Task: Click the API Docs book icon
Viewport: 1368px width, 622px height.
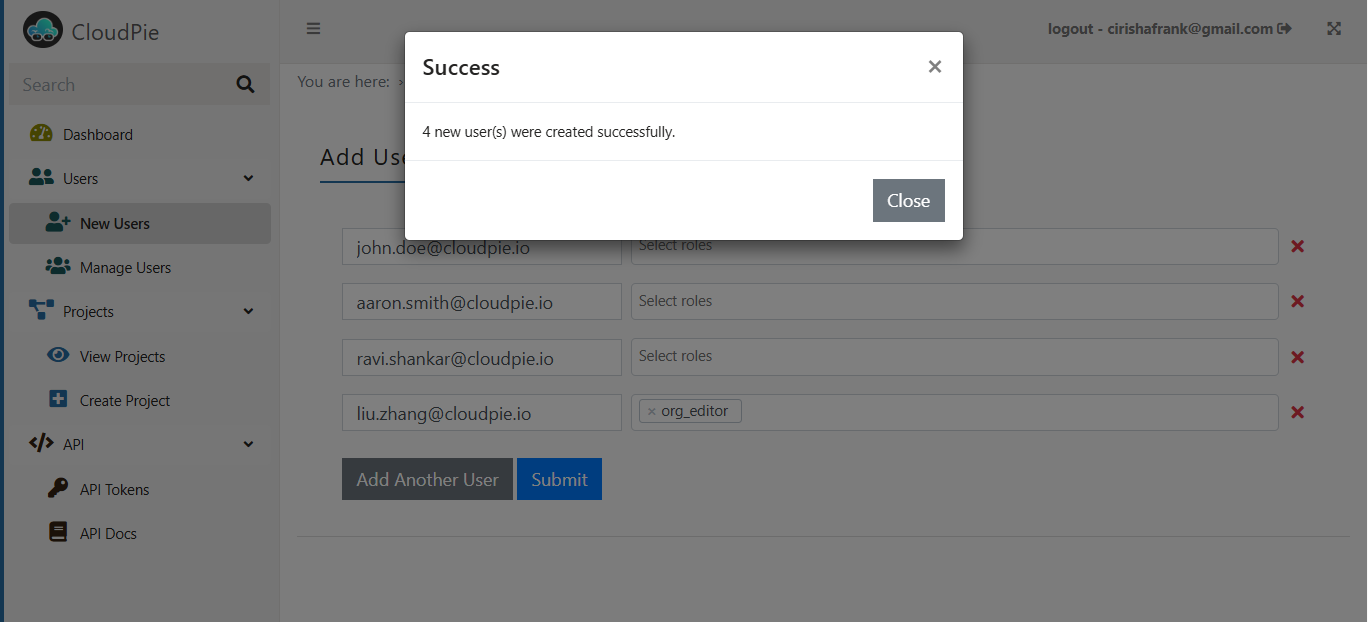Action: (x=58, y=532)
